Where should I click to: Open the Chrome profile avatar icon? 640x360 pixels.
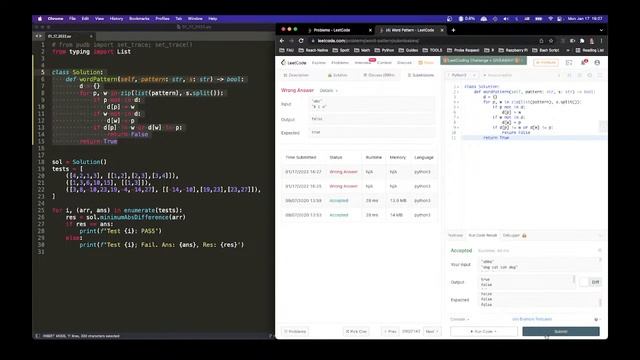[x=591, y=41]
